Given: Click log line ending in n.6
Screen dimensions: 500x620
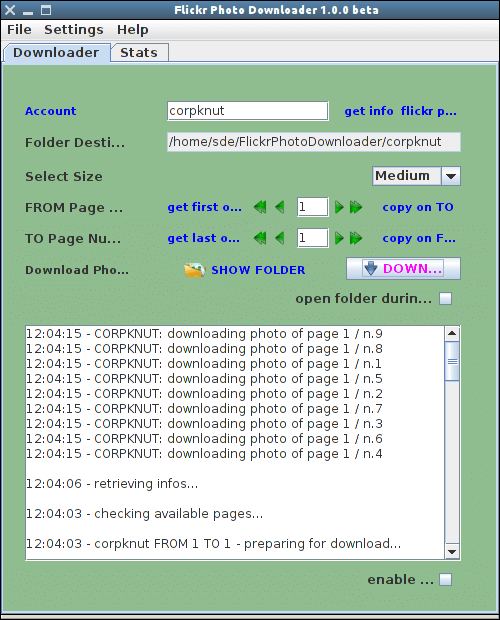Looking at the screenshot, I should point(204,439).
